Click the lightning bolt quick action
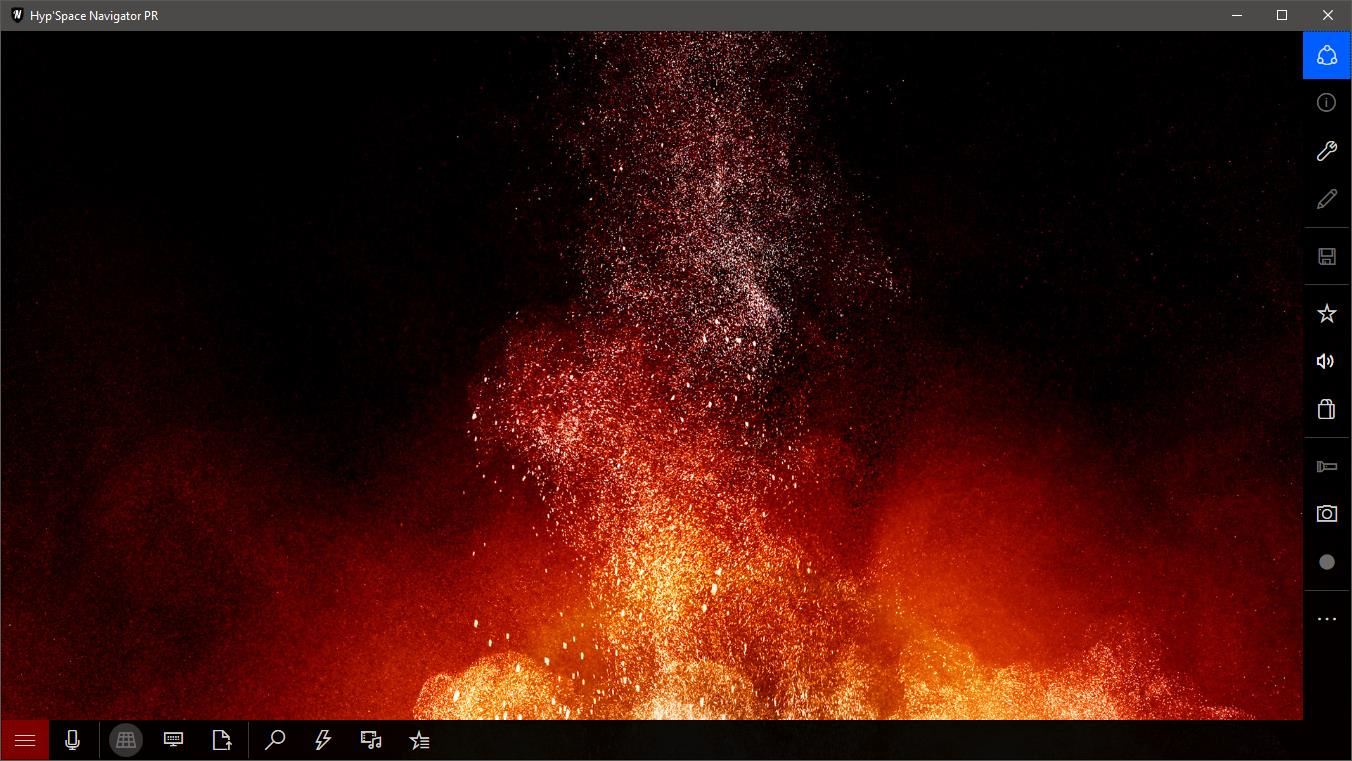1352x761 pixels. coord(323,740)
